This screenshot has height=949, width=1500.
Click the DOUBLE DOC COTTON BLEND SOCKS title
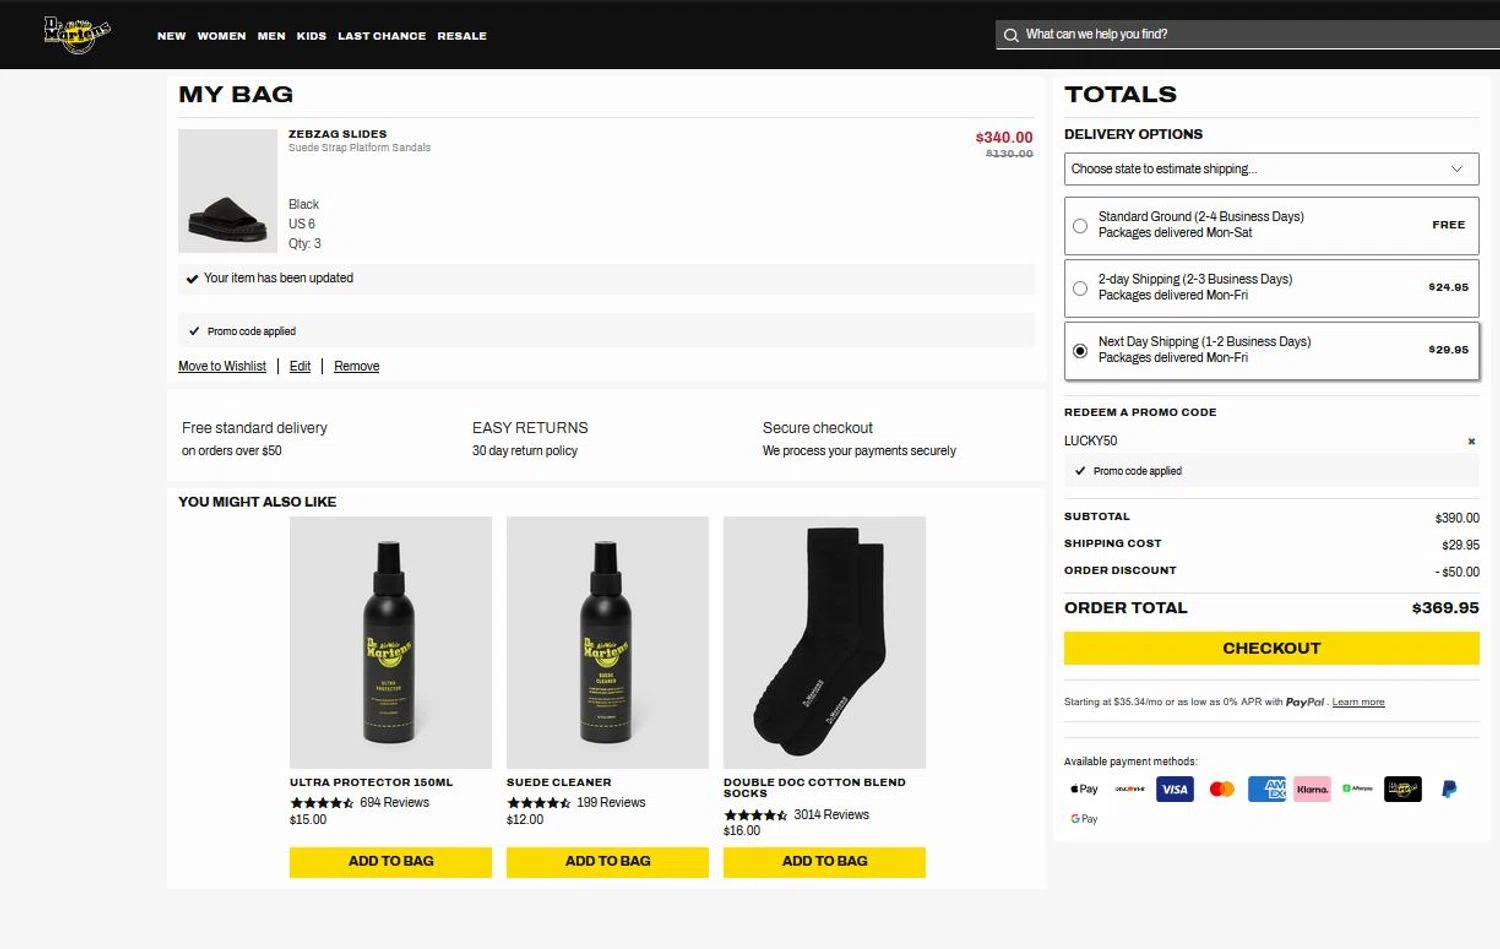pyautogui.click(x=815, y=788)
